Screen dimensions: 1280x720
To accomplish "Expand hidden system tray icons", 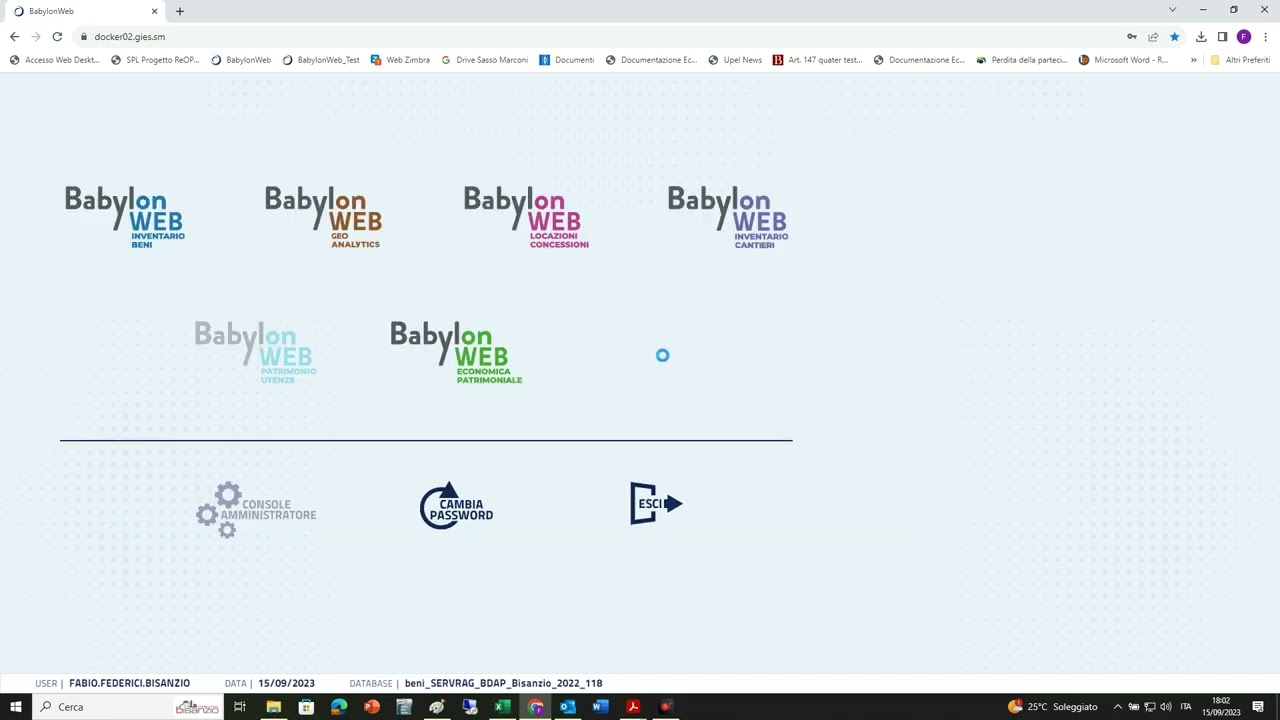I will (1118, 707).
